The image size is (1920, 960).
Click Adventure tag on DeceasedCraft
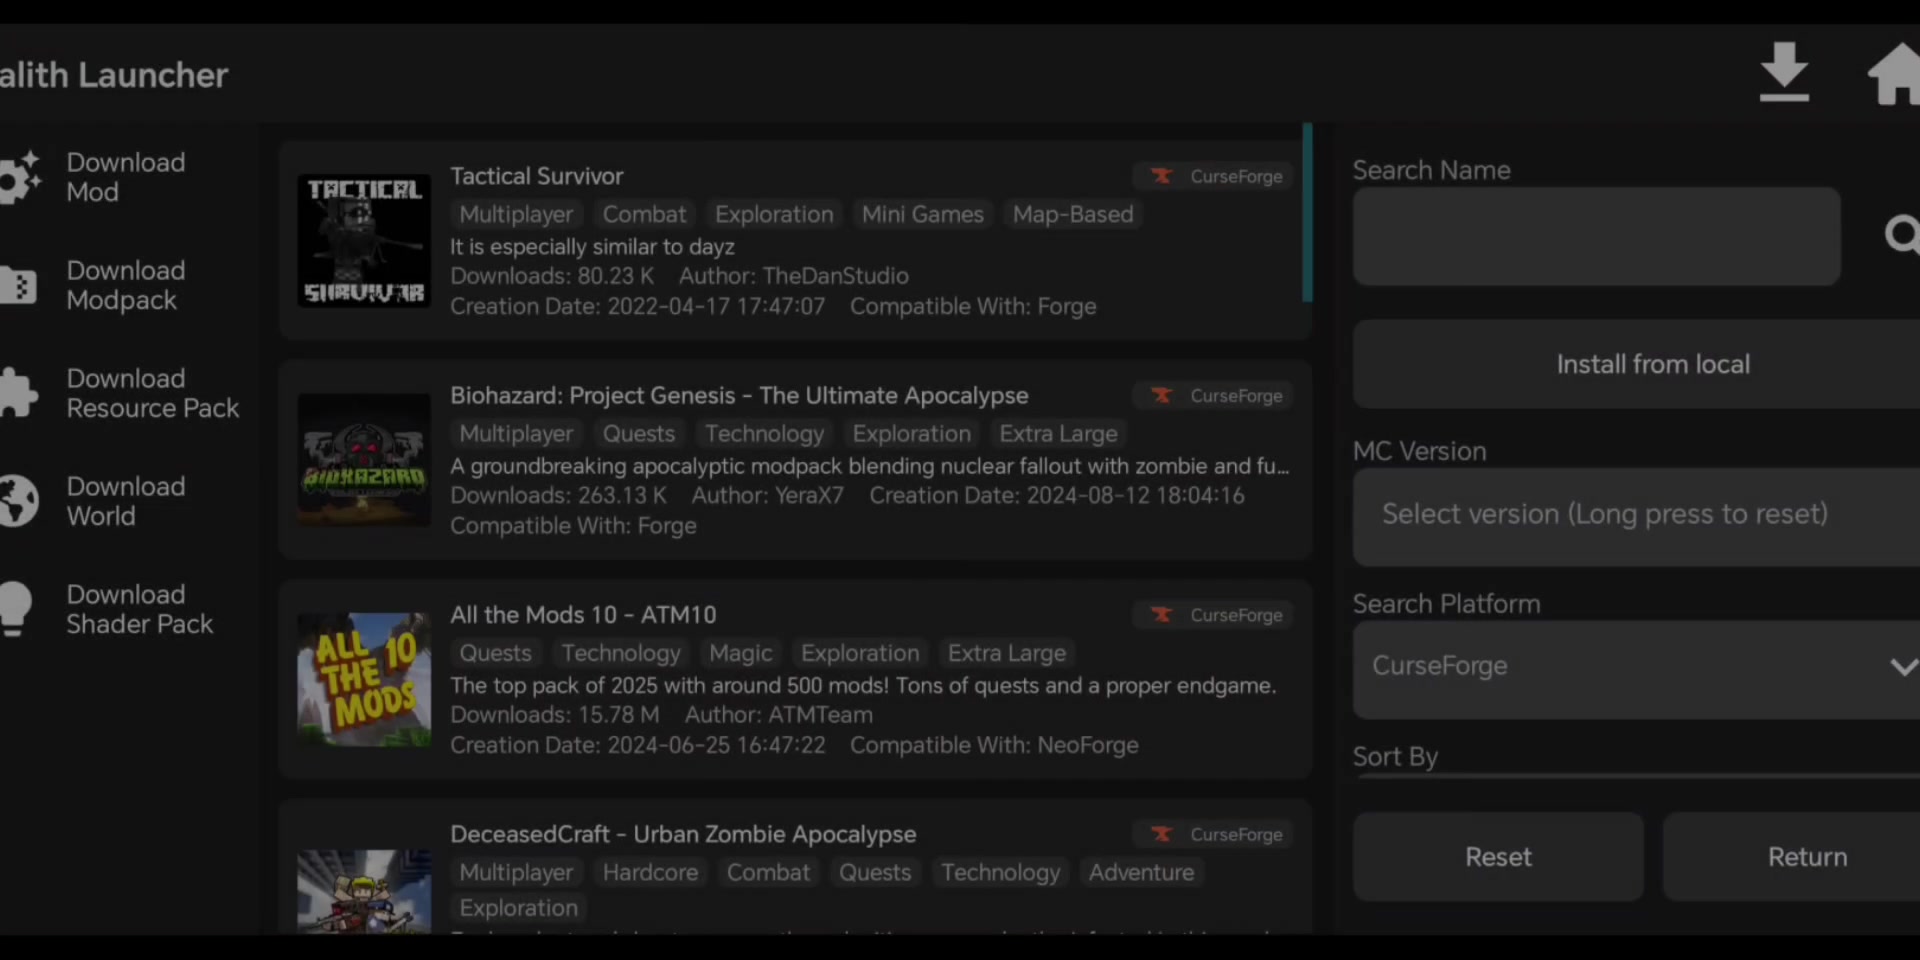coord(1141,872)
